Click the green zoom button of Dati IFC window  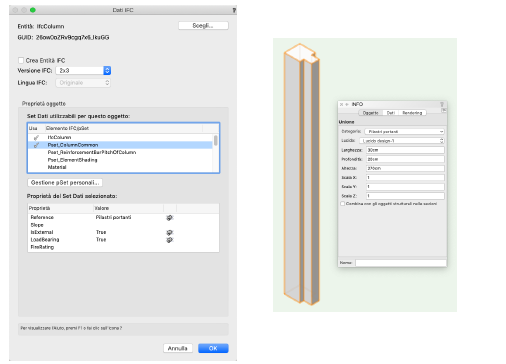click(33, 10)
